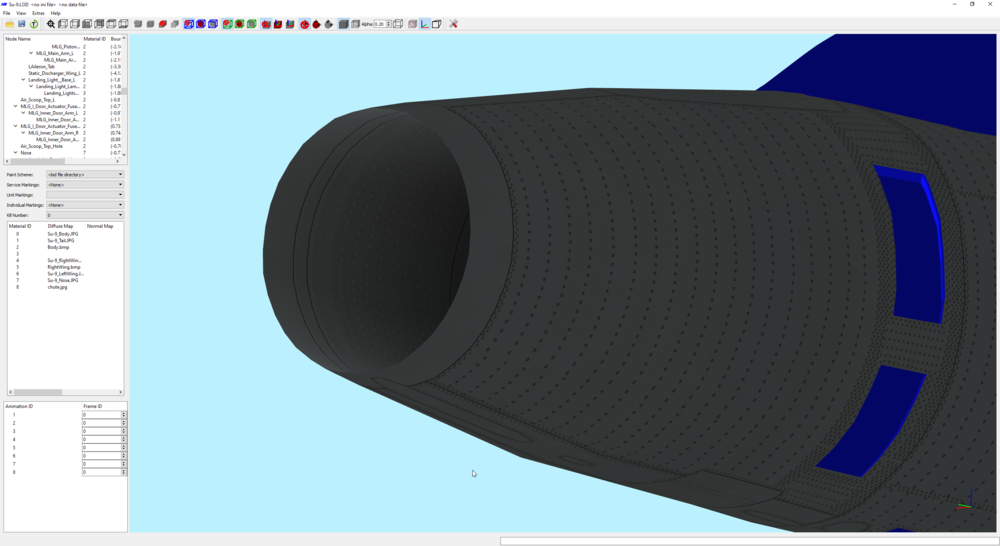This screenshot has height=546, width=1000.
Task: Open the Extras menu
Action: click(38, 13)
